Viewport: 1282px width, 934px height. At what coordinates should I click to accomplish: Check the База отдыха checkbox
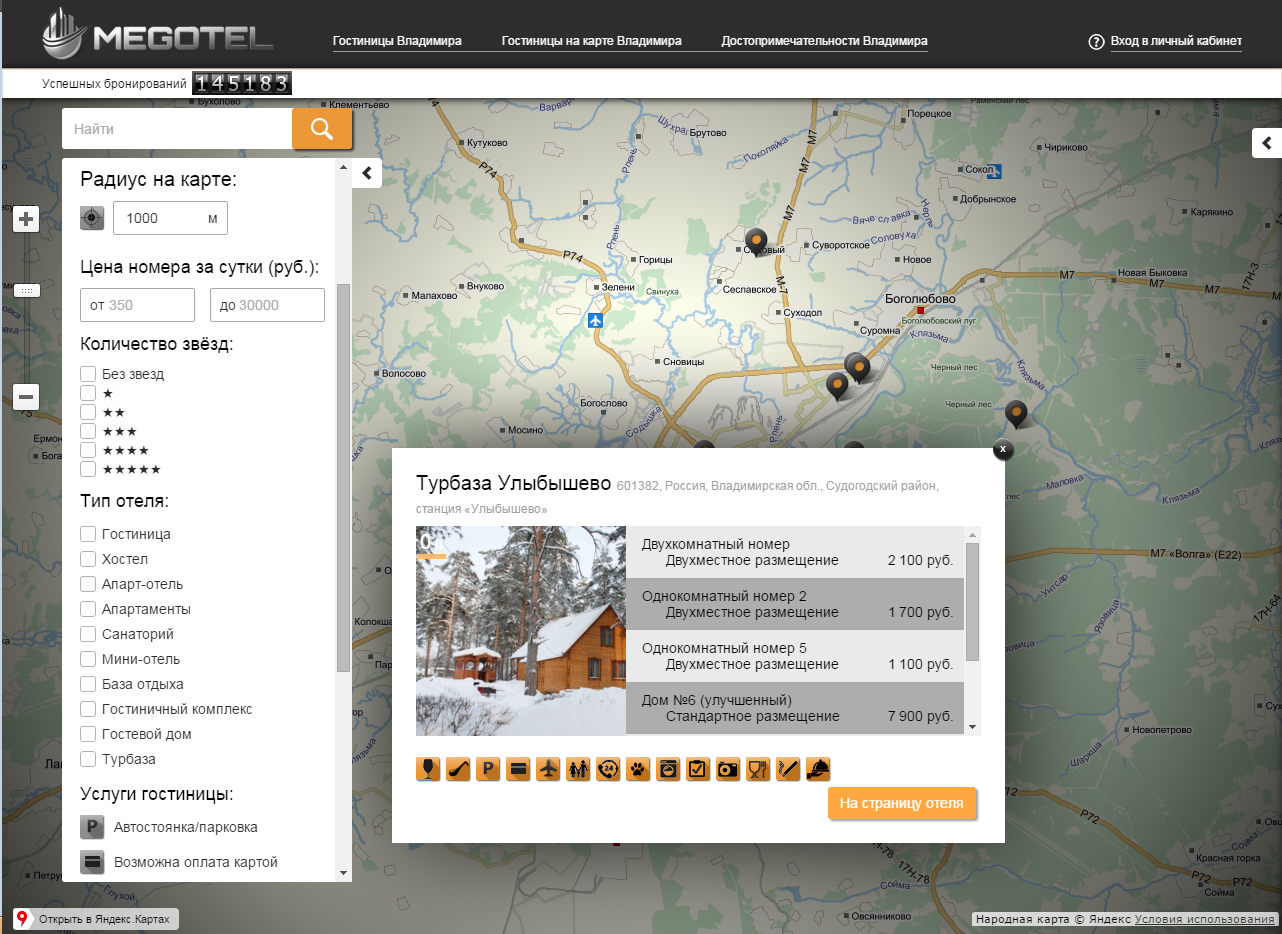pos(88,684)
